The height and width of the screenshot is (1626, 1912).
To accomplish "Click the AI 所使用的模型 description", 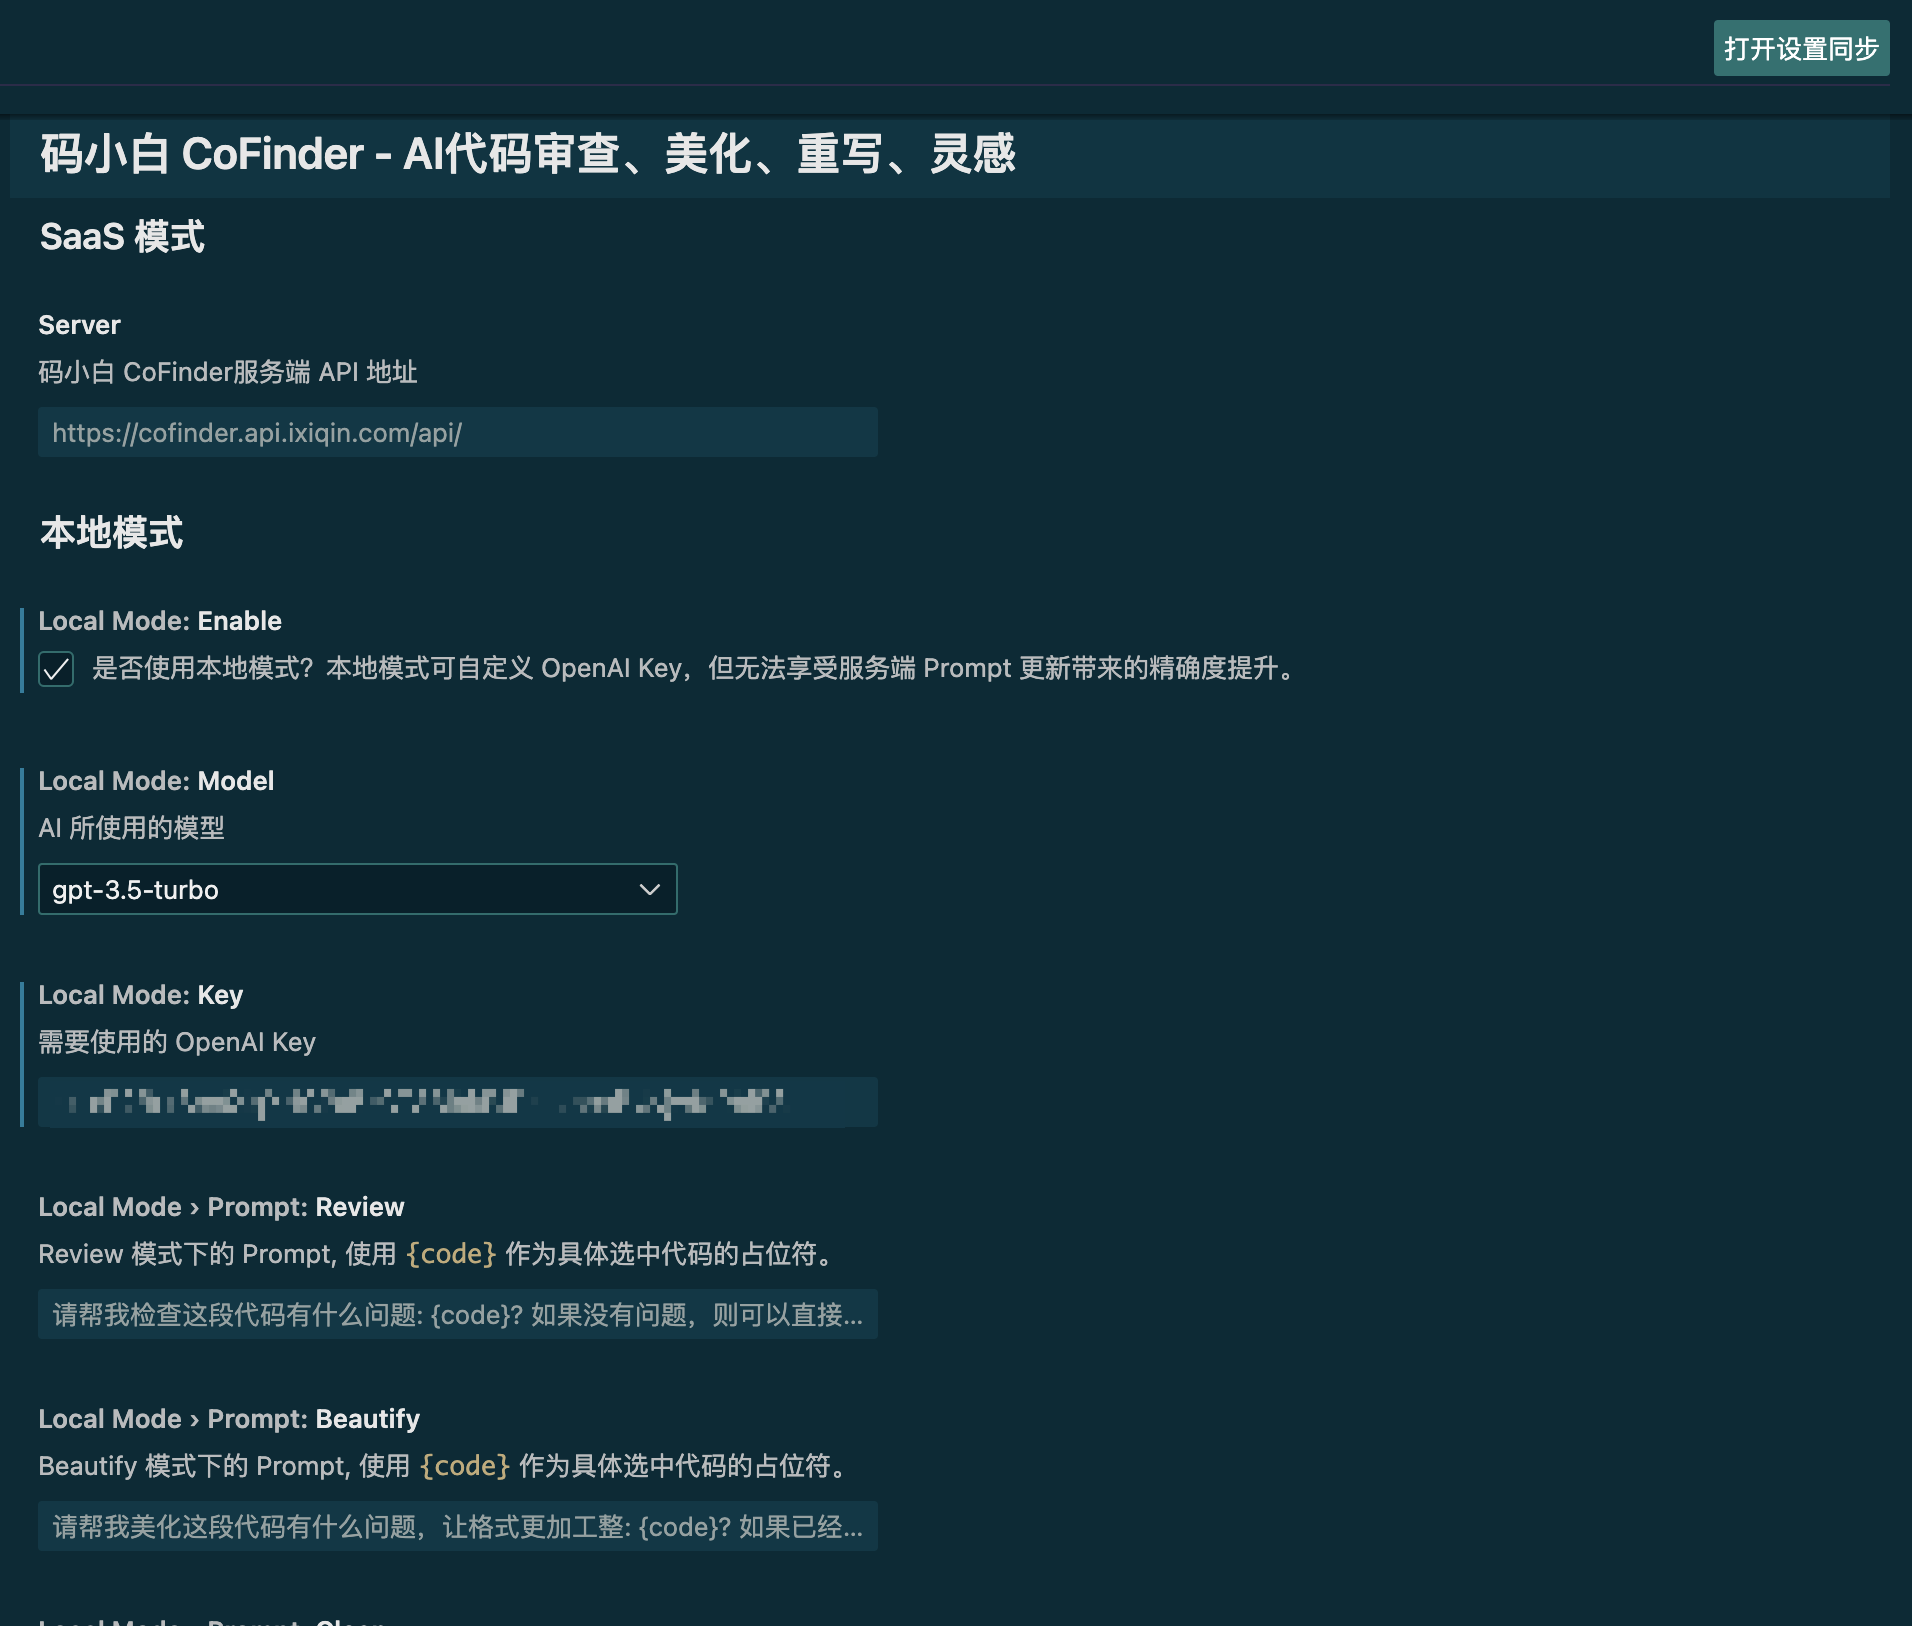I will [x=131, y=828].
